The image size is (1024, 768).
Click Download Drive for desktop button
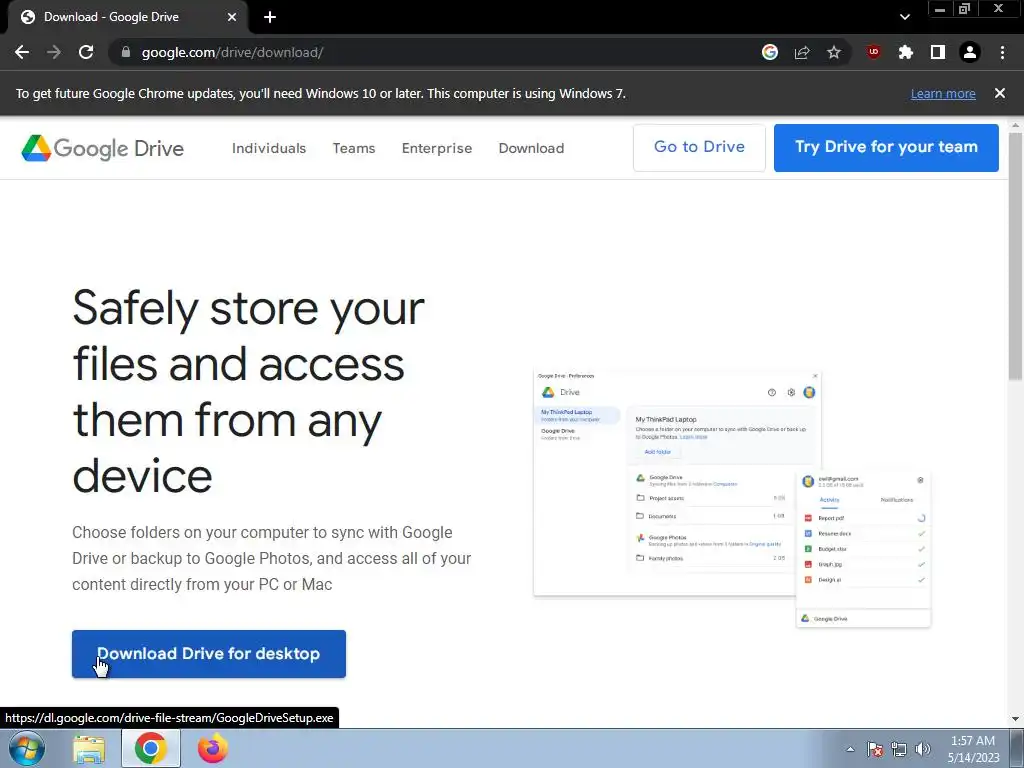point(209,654)
